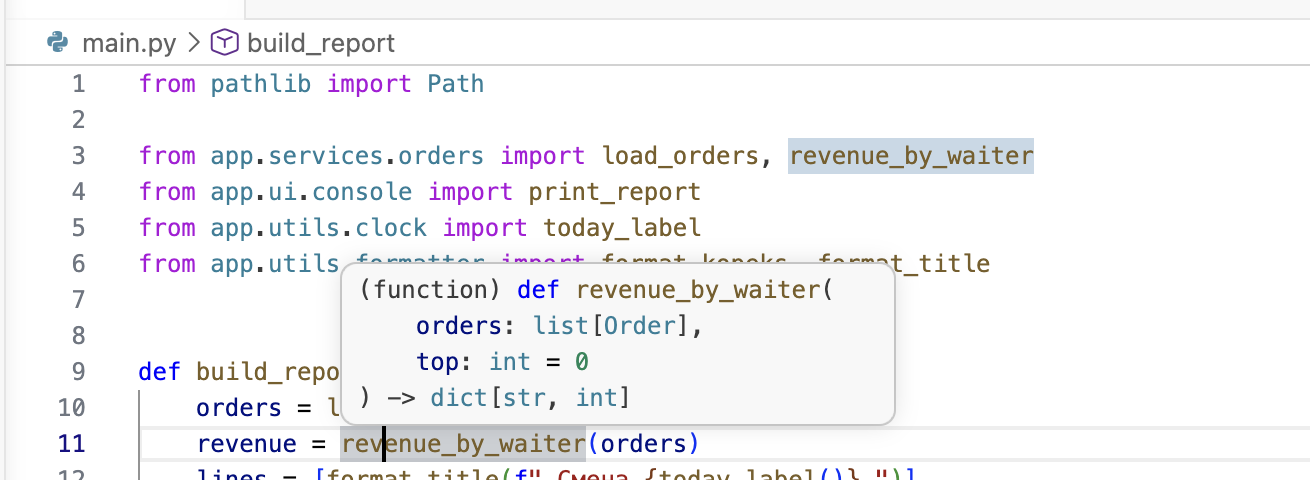
Task: Click revenue_by_waiter call on line 11
Action: [x=463, y=444]
